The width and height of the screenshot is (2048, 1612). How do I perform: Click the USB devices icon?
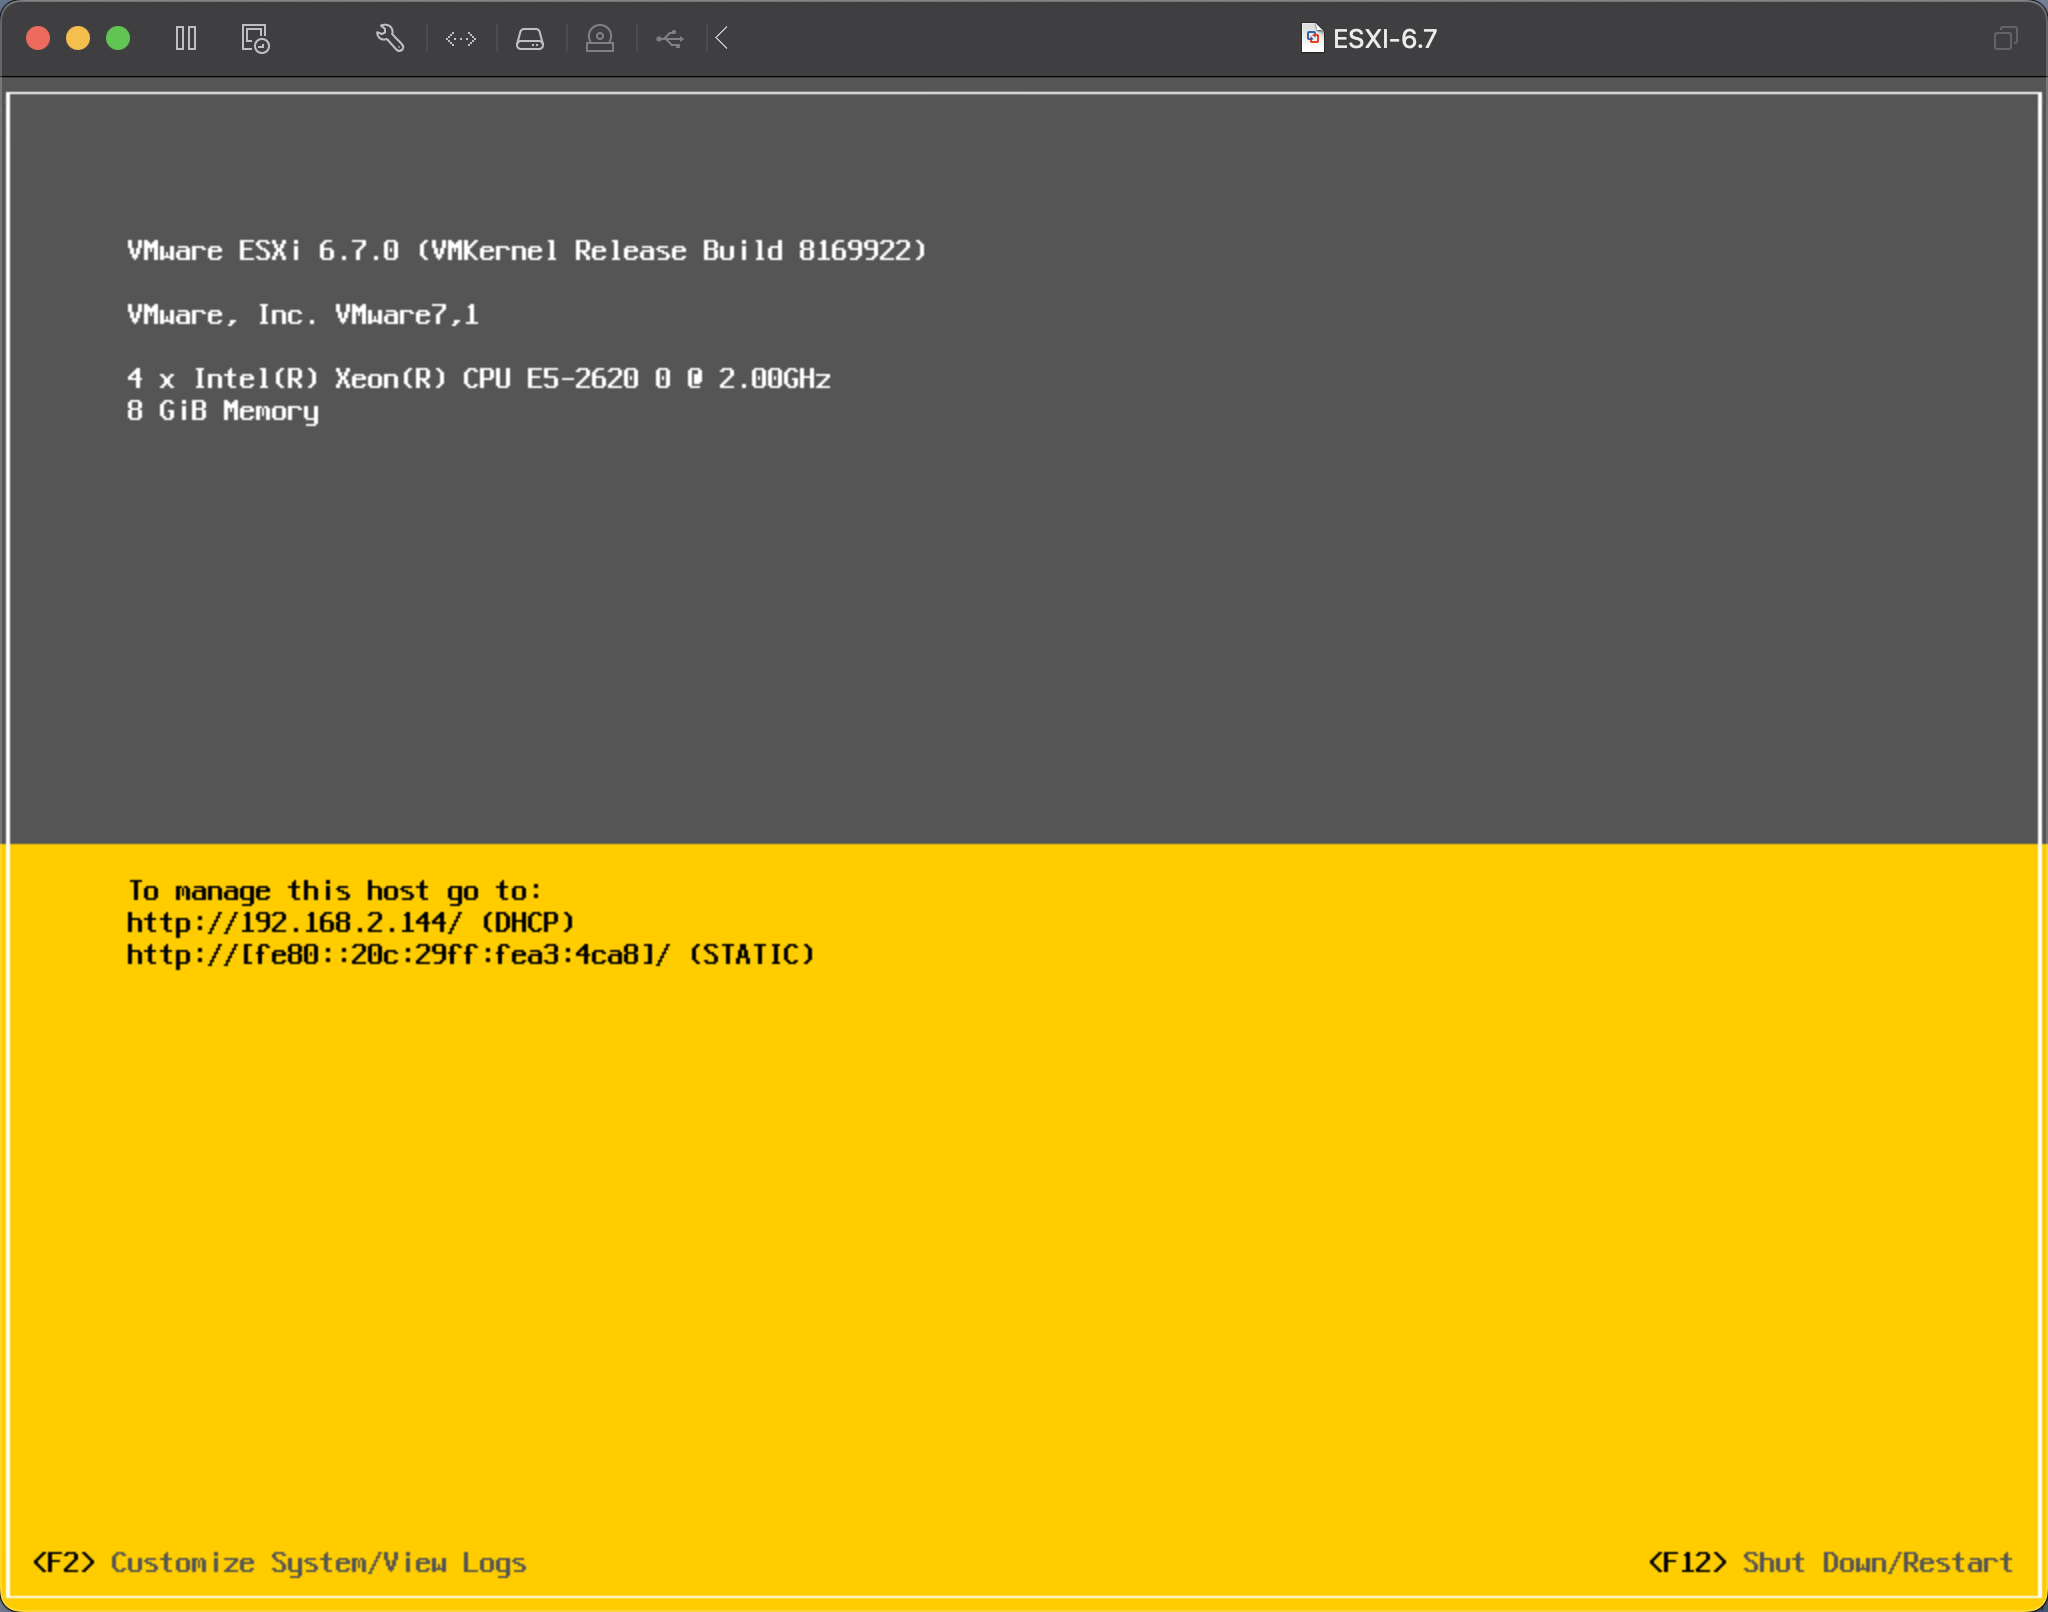pyautogui.click(x=670, y=39)
